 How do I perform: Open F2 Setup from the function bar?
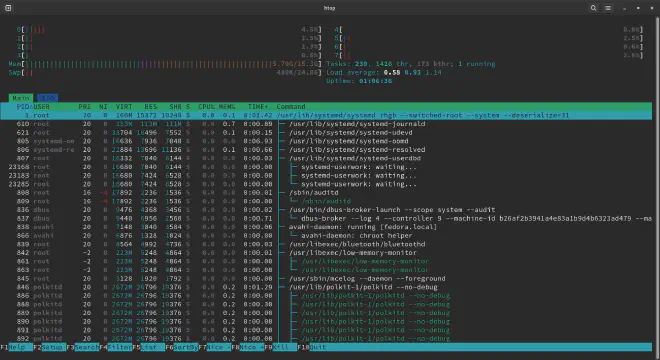pos(49,347)
